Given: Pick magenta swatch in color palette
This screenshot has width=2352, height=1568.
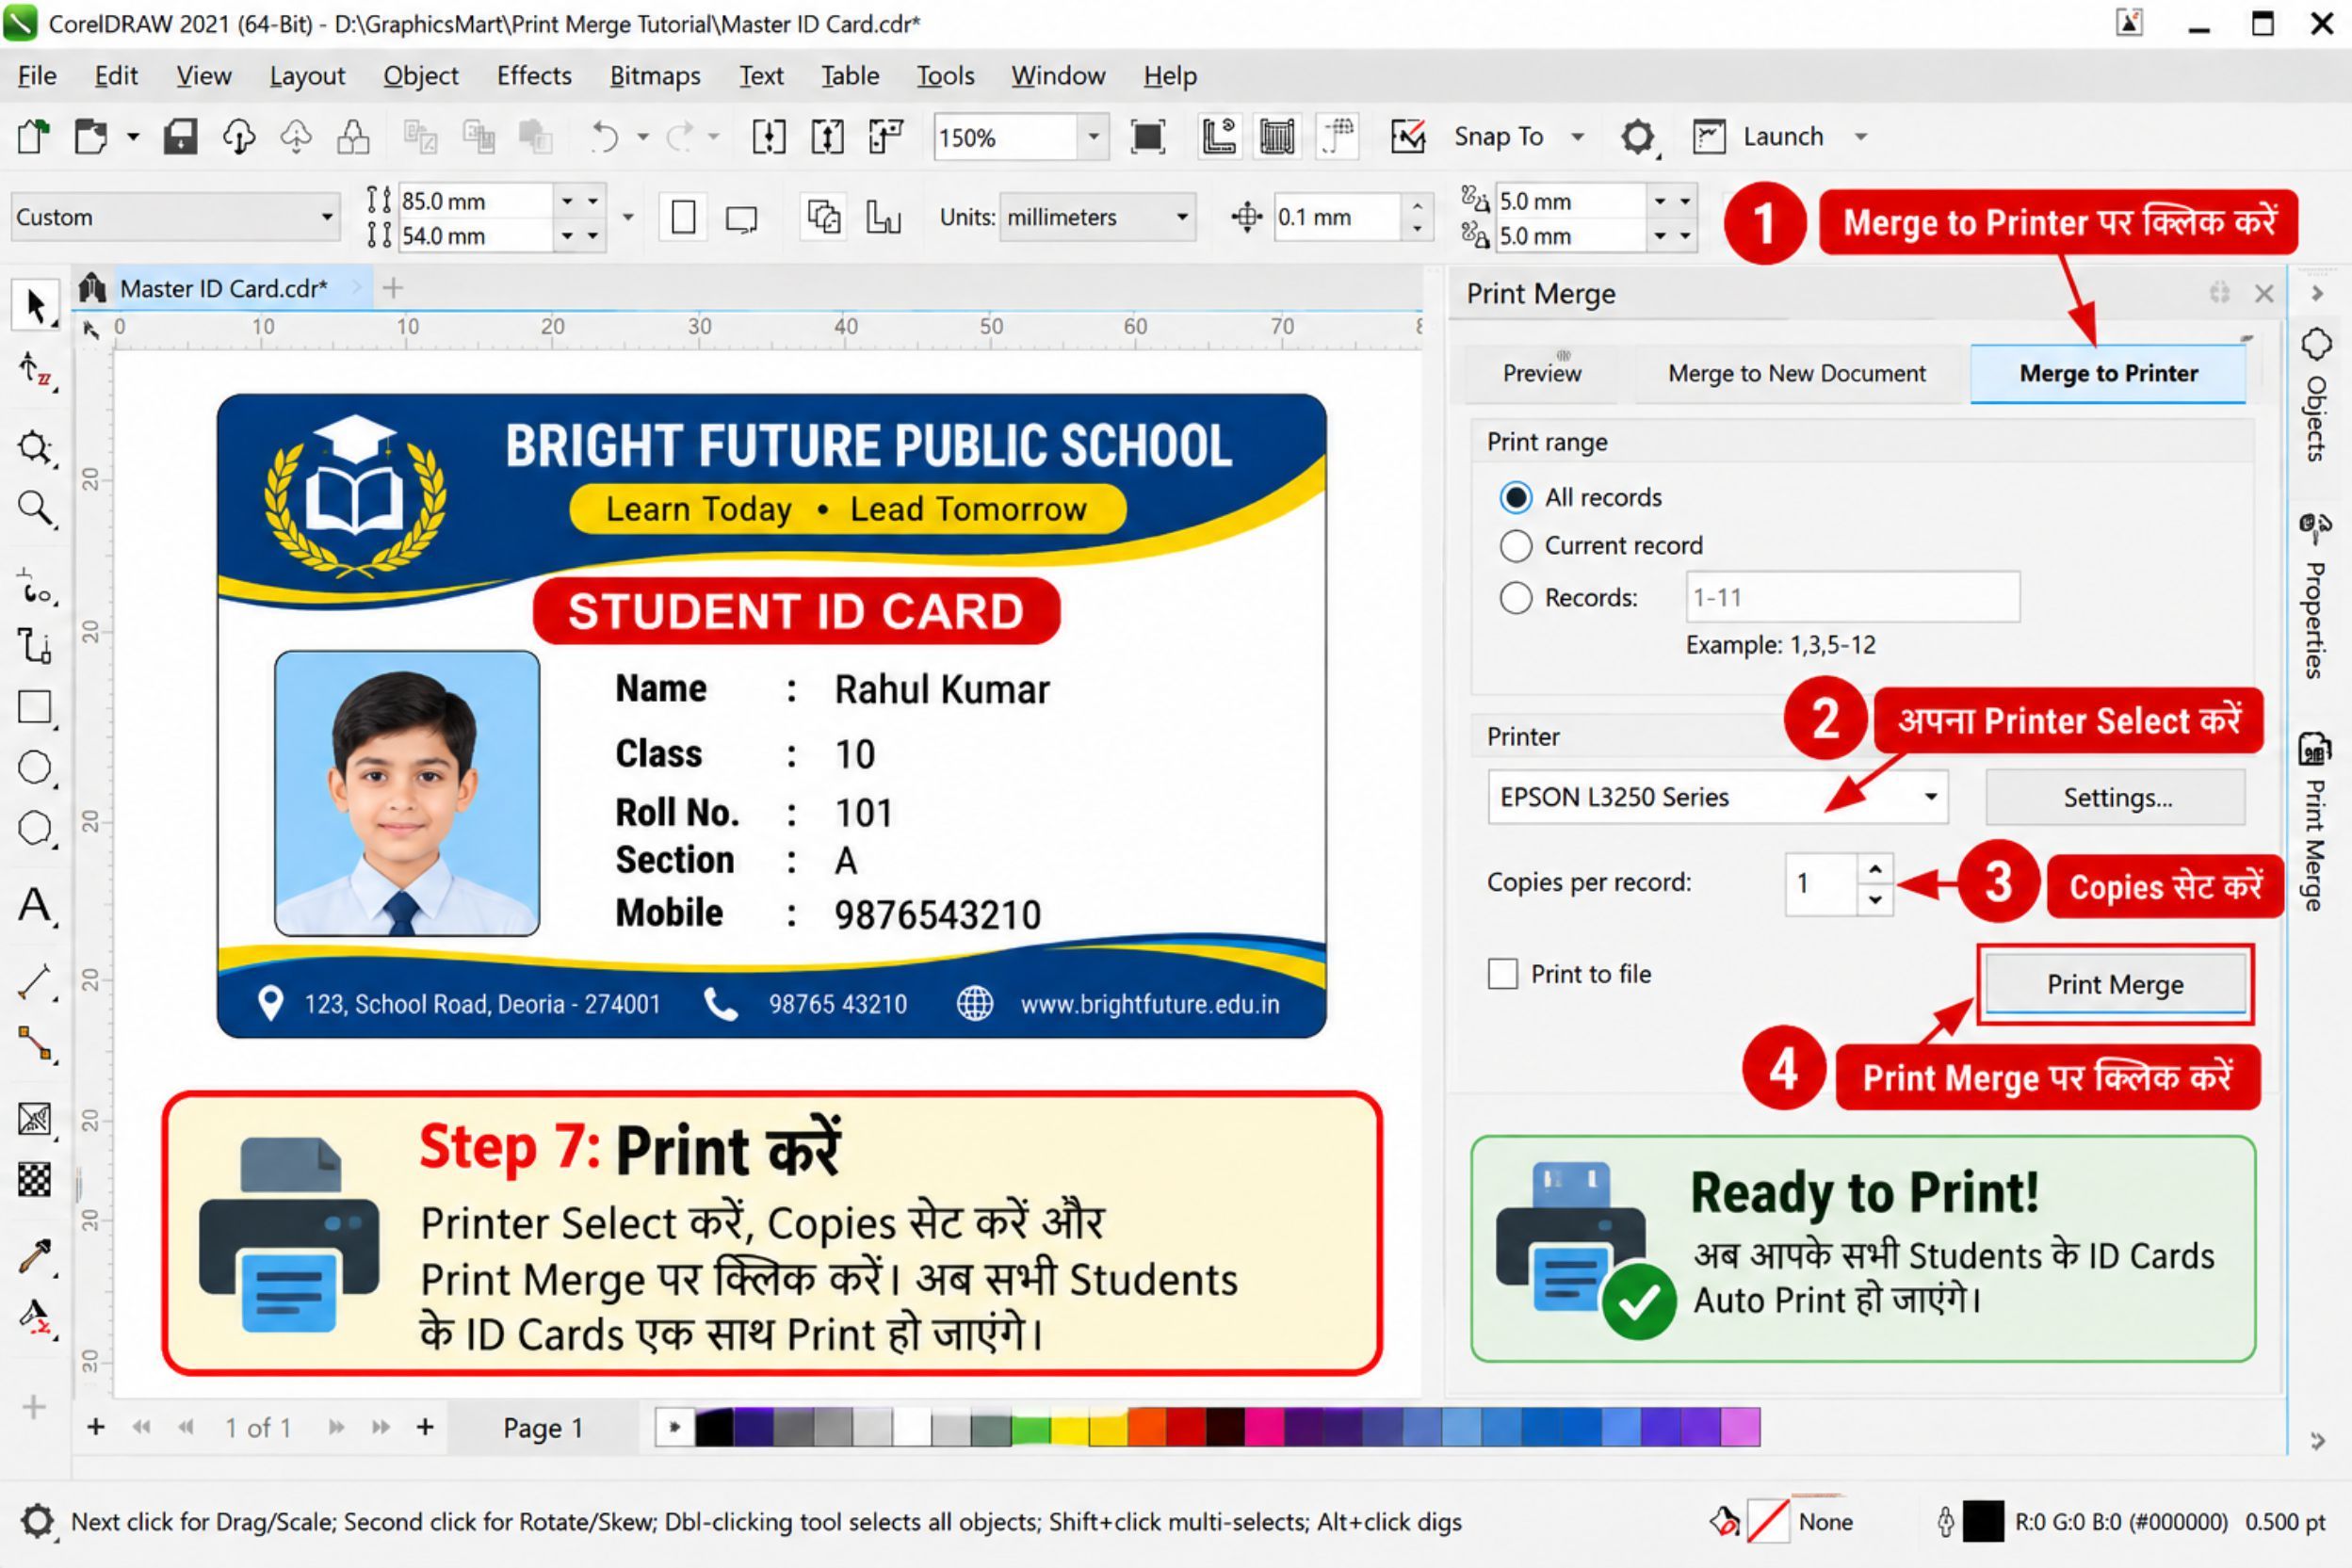Looking at the screenshot, I should [1265, 1426].
